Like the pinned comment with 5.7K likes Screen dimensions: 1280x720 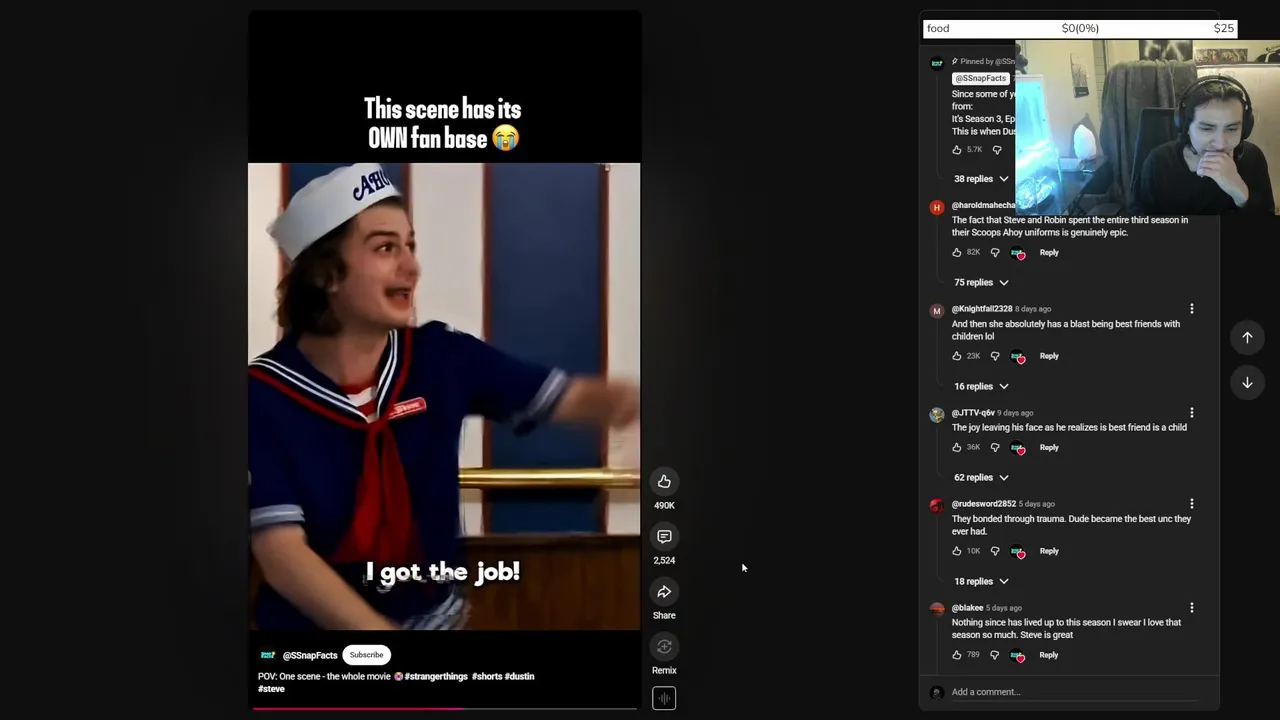coord(957,150)
